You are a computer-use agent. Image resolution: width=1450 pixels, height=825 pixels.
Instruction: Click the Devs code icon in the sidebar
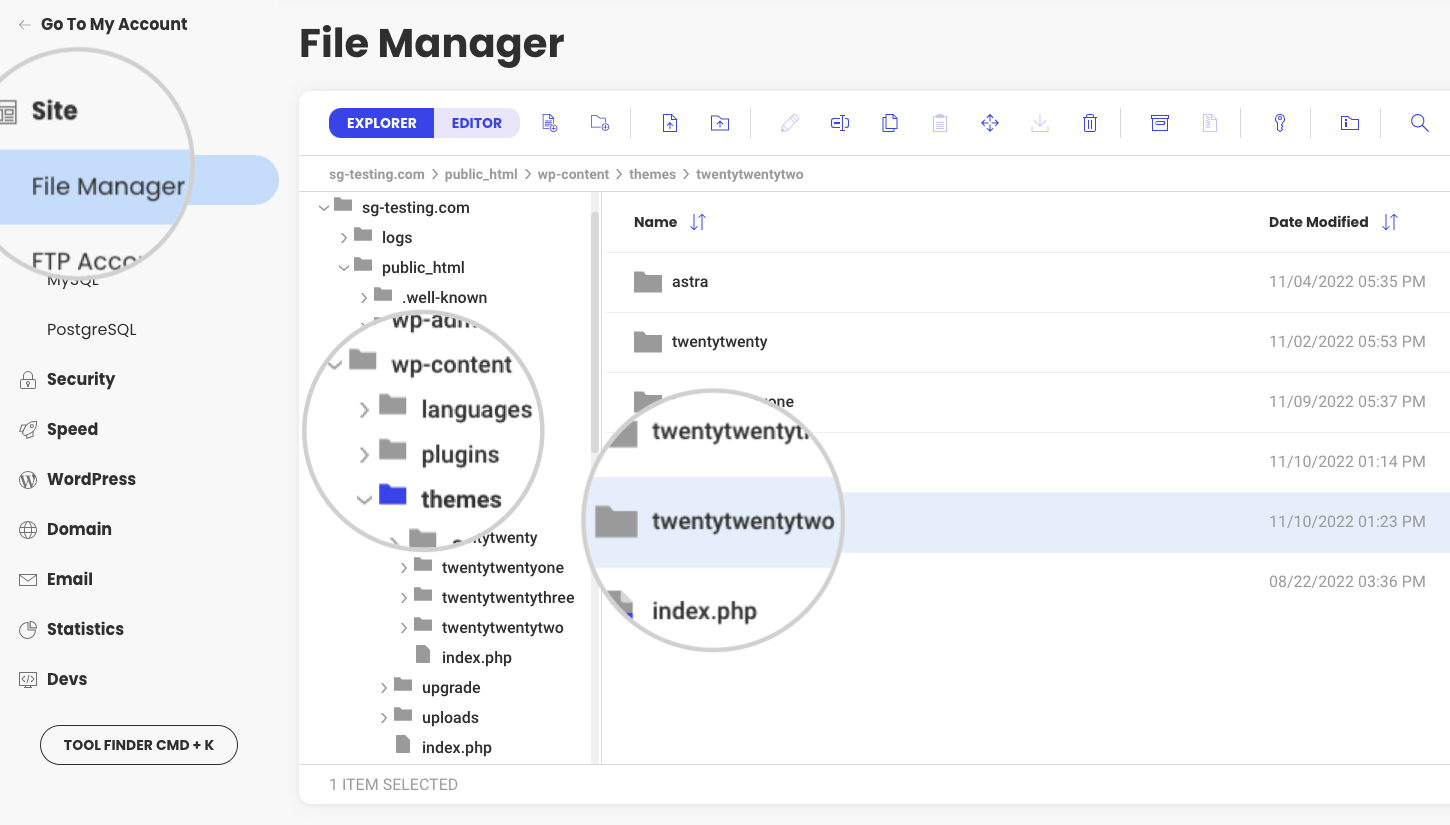(28, 680)
